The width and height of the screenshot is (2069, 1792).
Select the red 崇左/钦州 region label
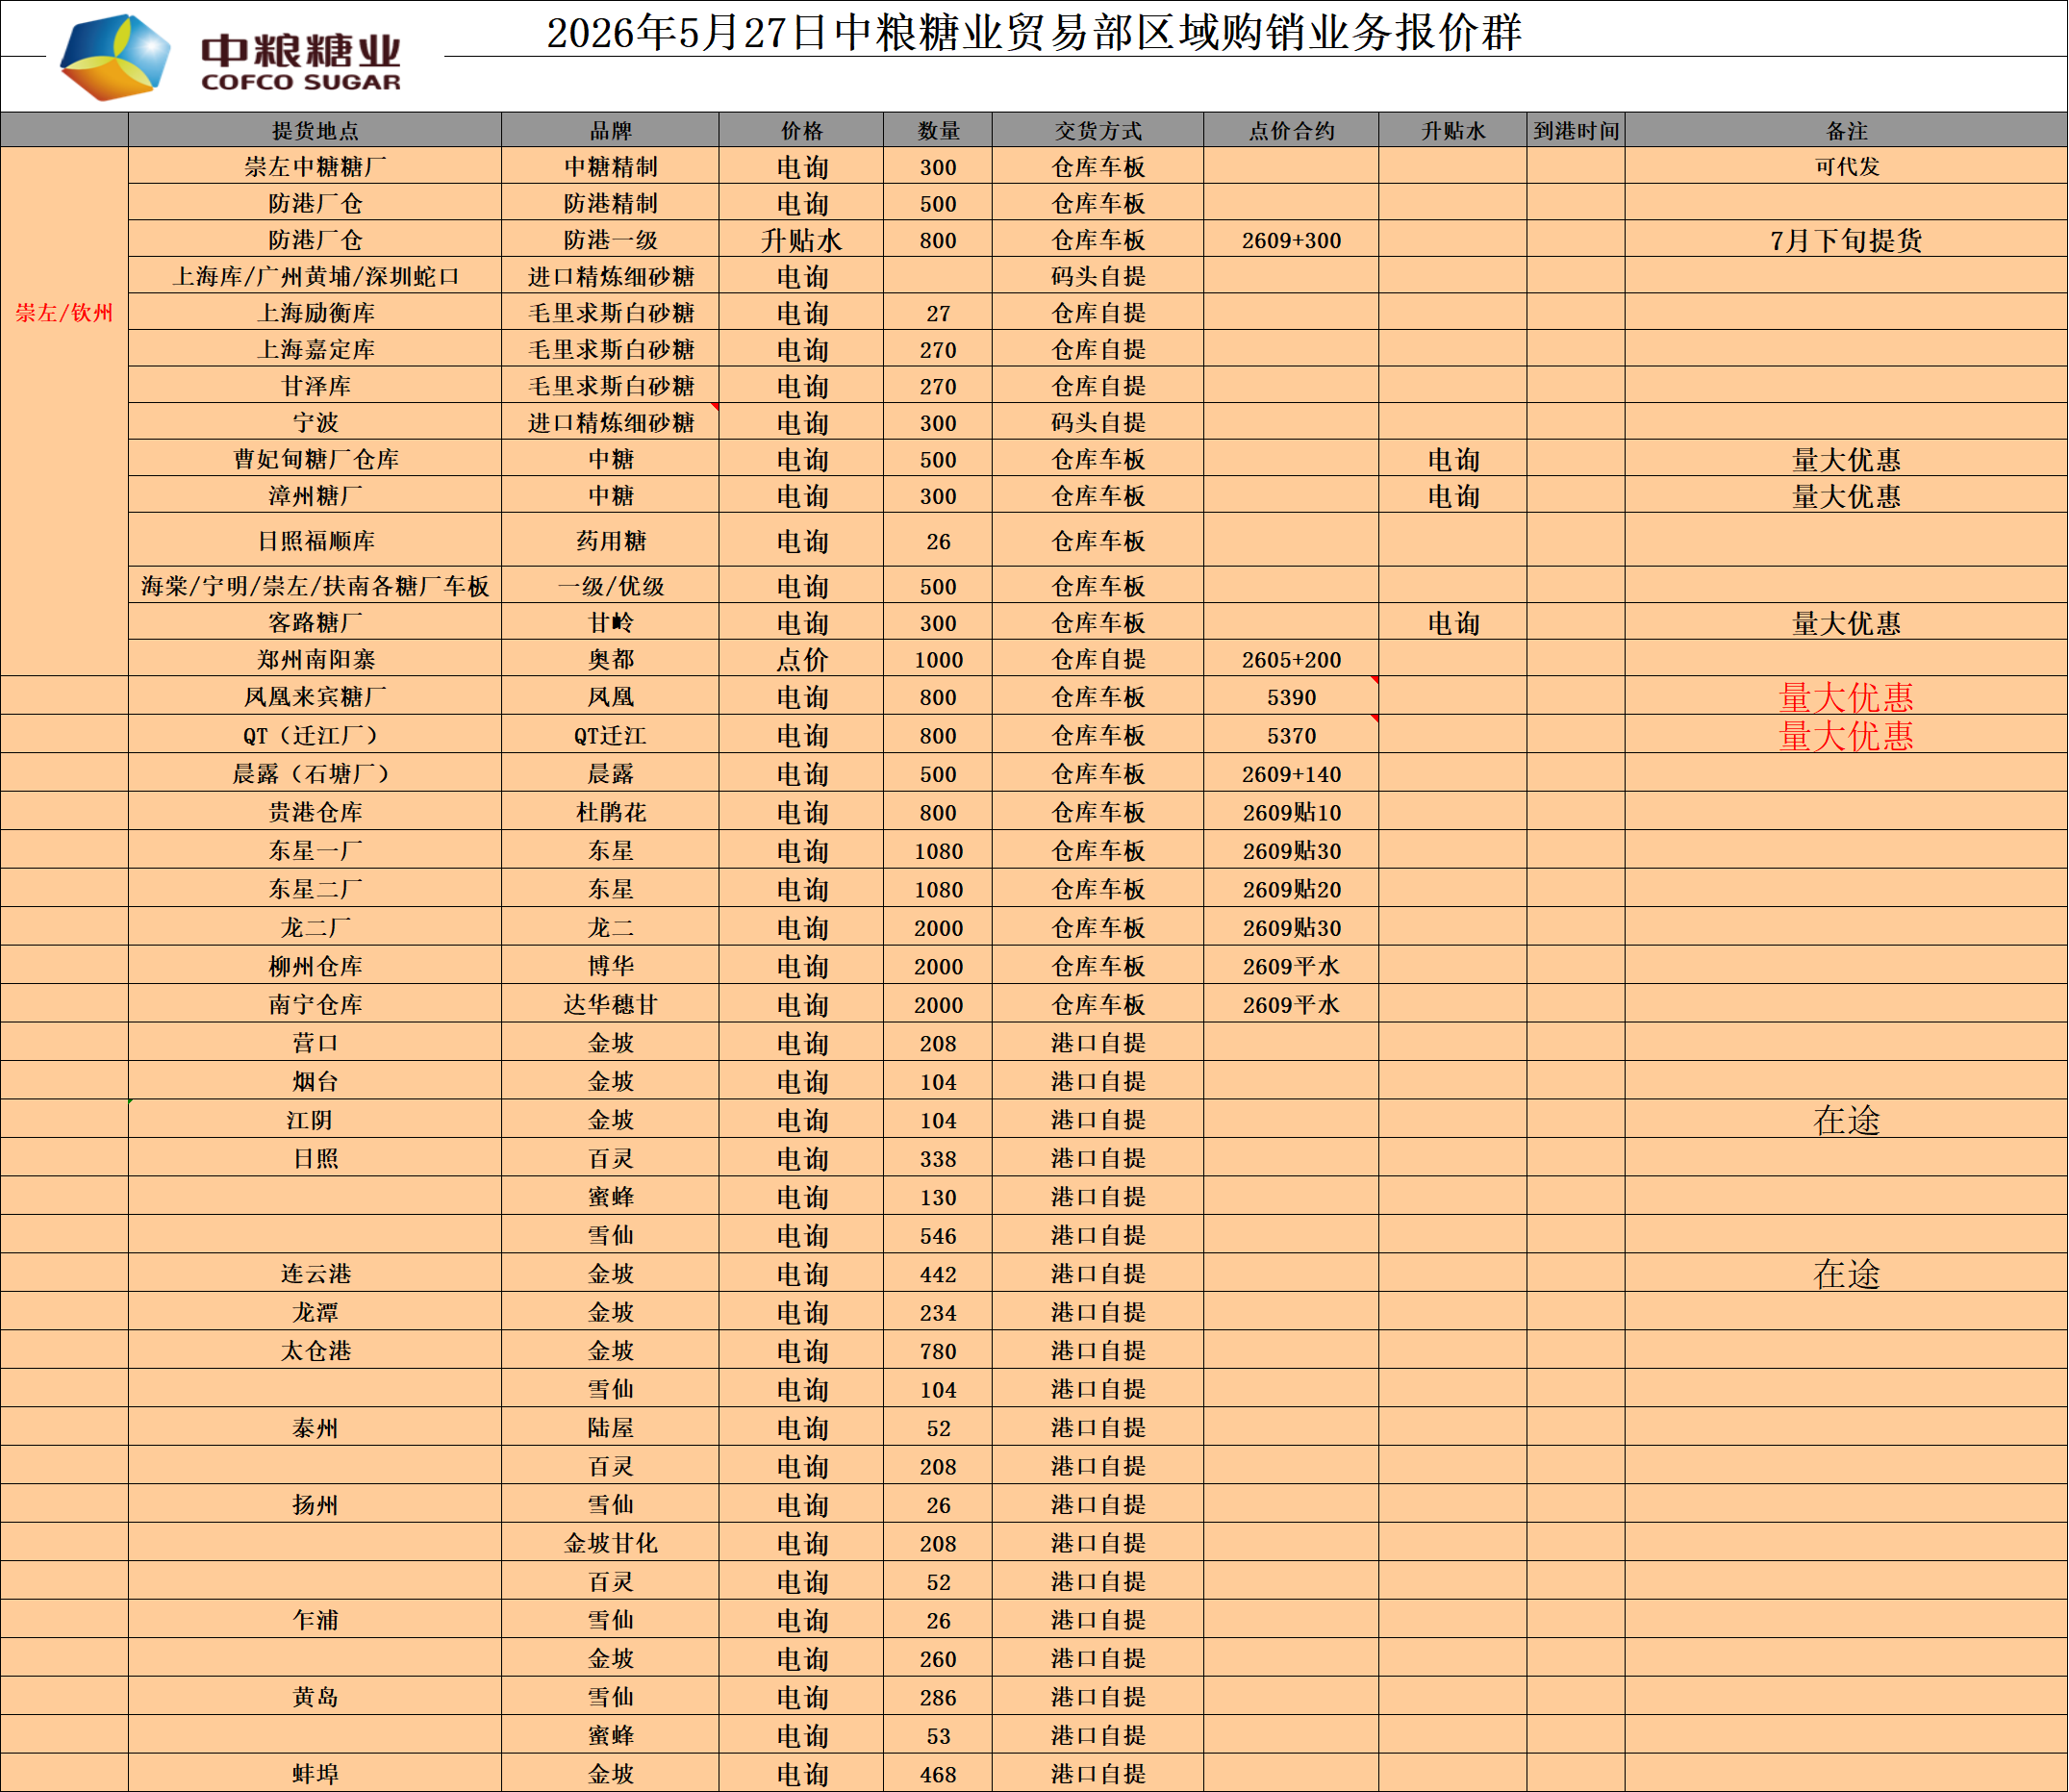[64, 313]
